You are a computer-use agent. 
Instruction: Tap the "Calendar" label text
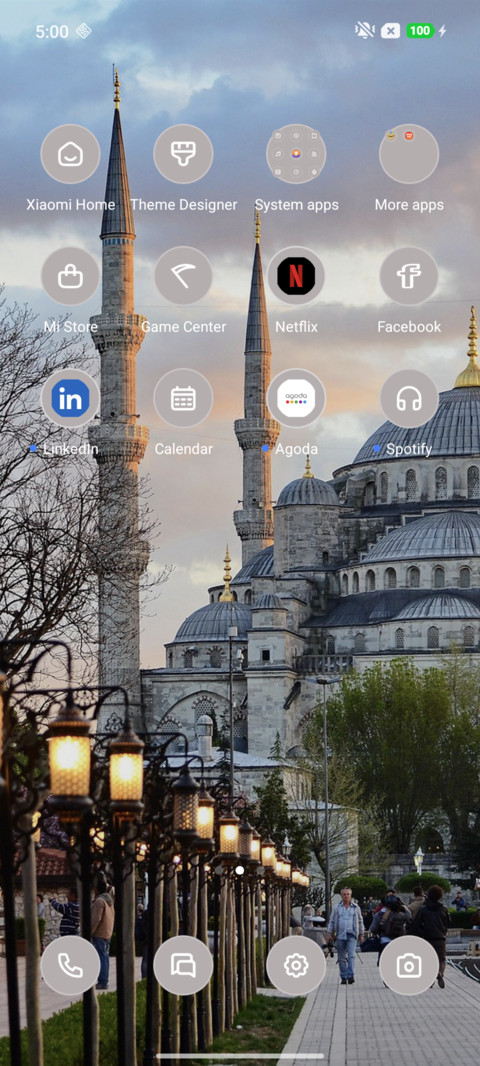click(x=184, y=449)
